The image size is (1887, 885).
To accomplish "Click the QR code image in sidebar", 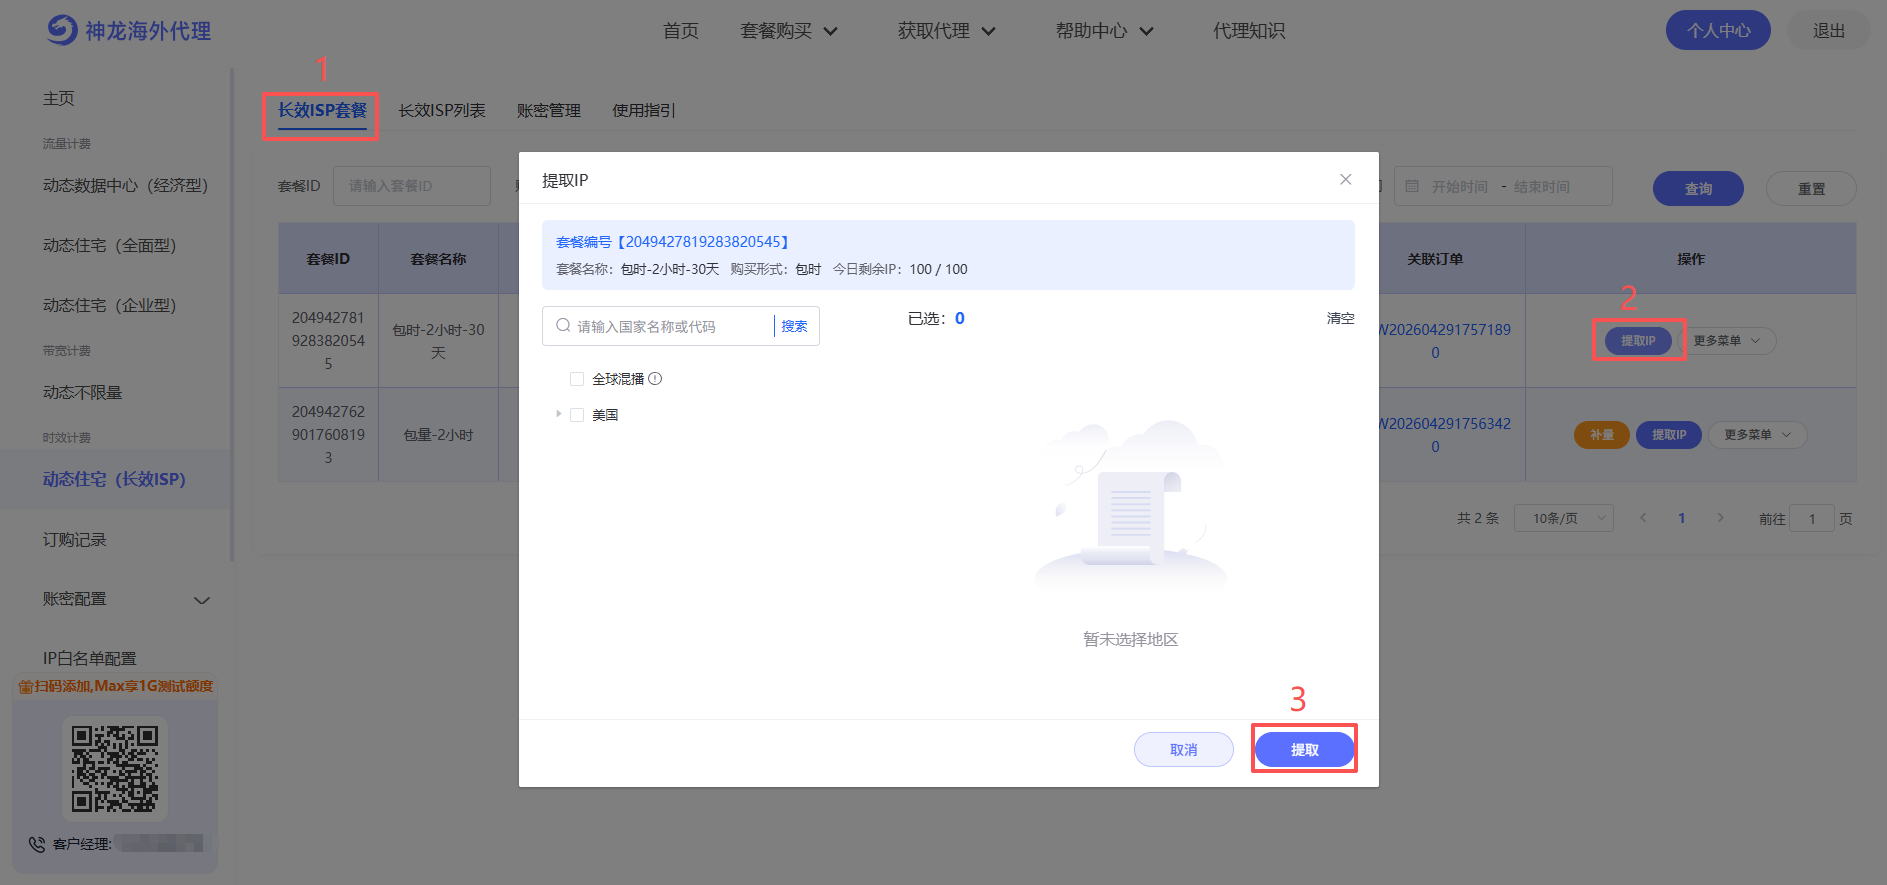I will point(115,768).
